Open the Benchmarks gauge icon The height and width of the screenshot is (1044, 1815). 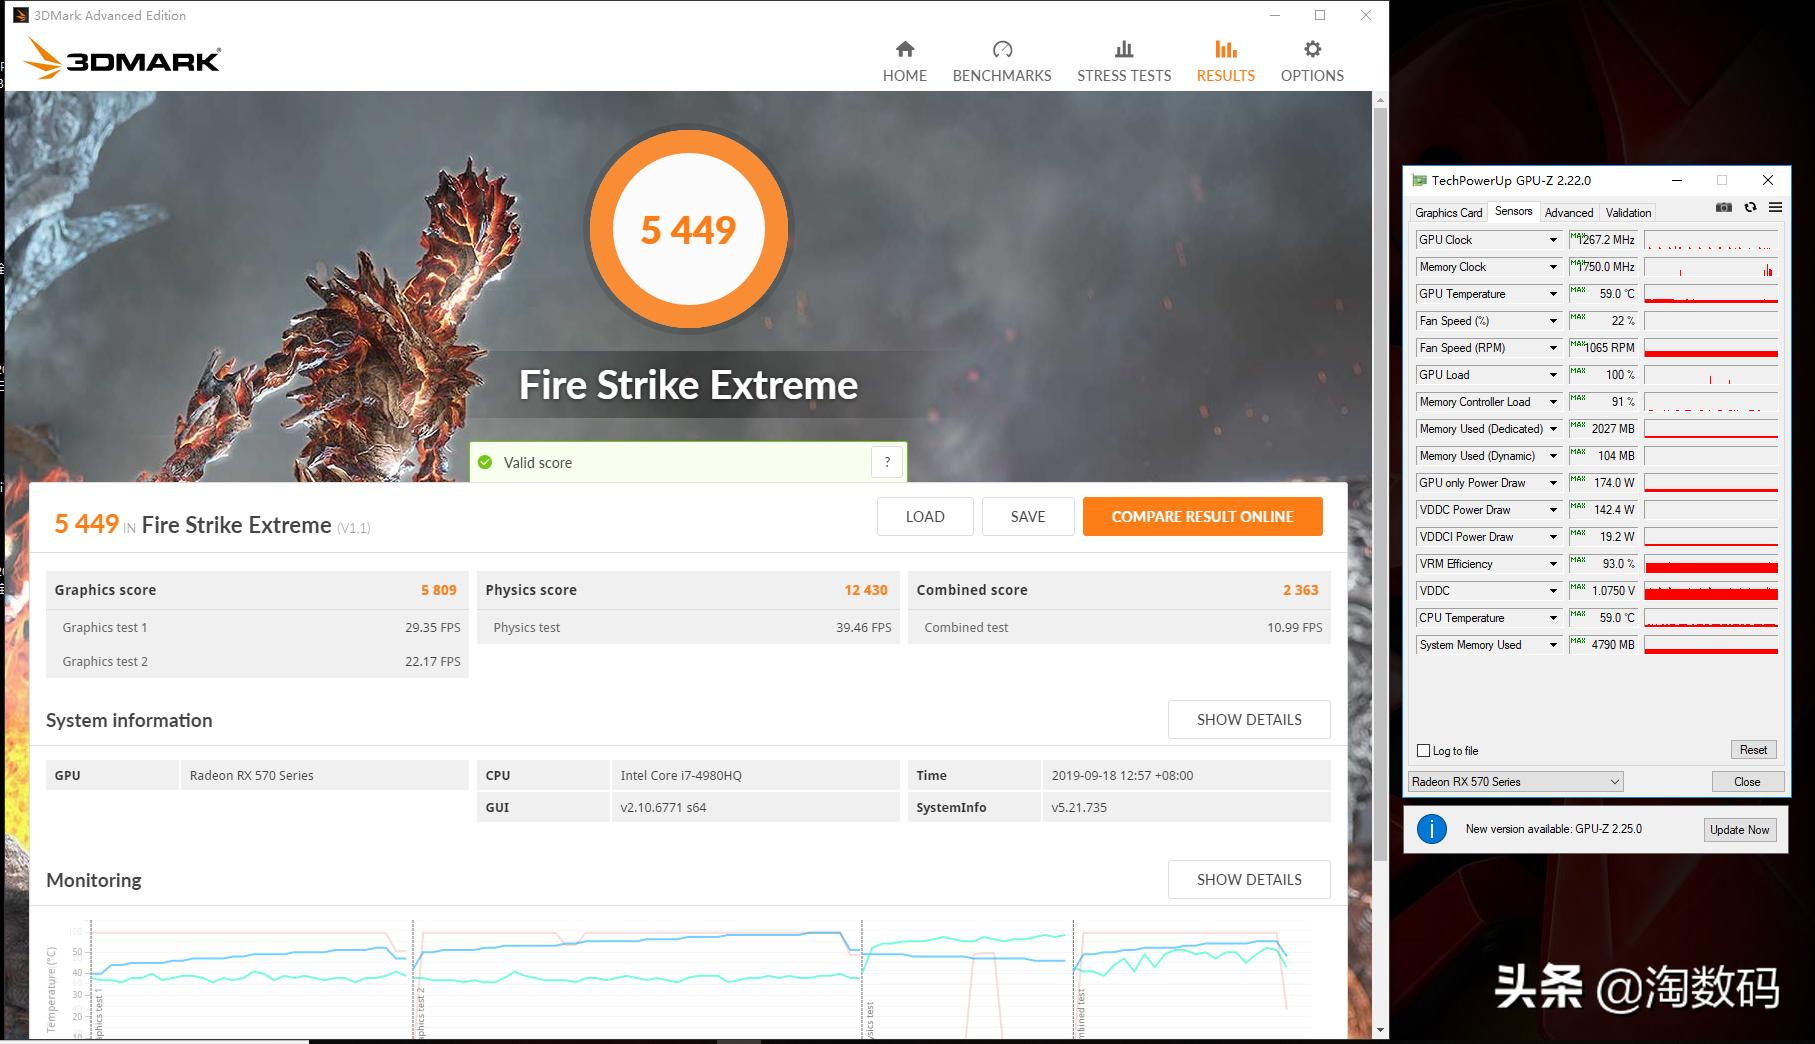click(1002, 49)
